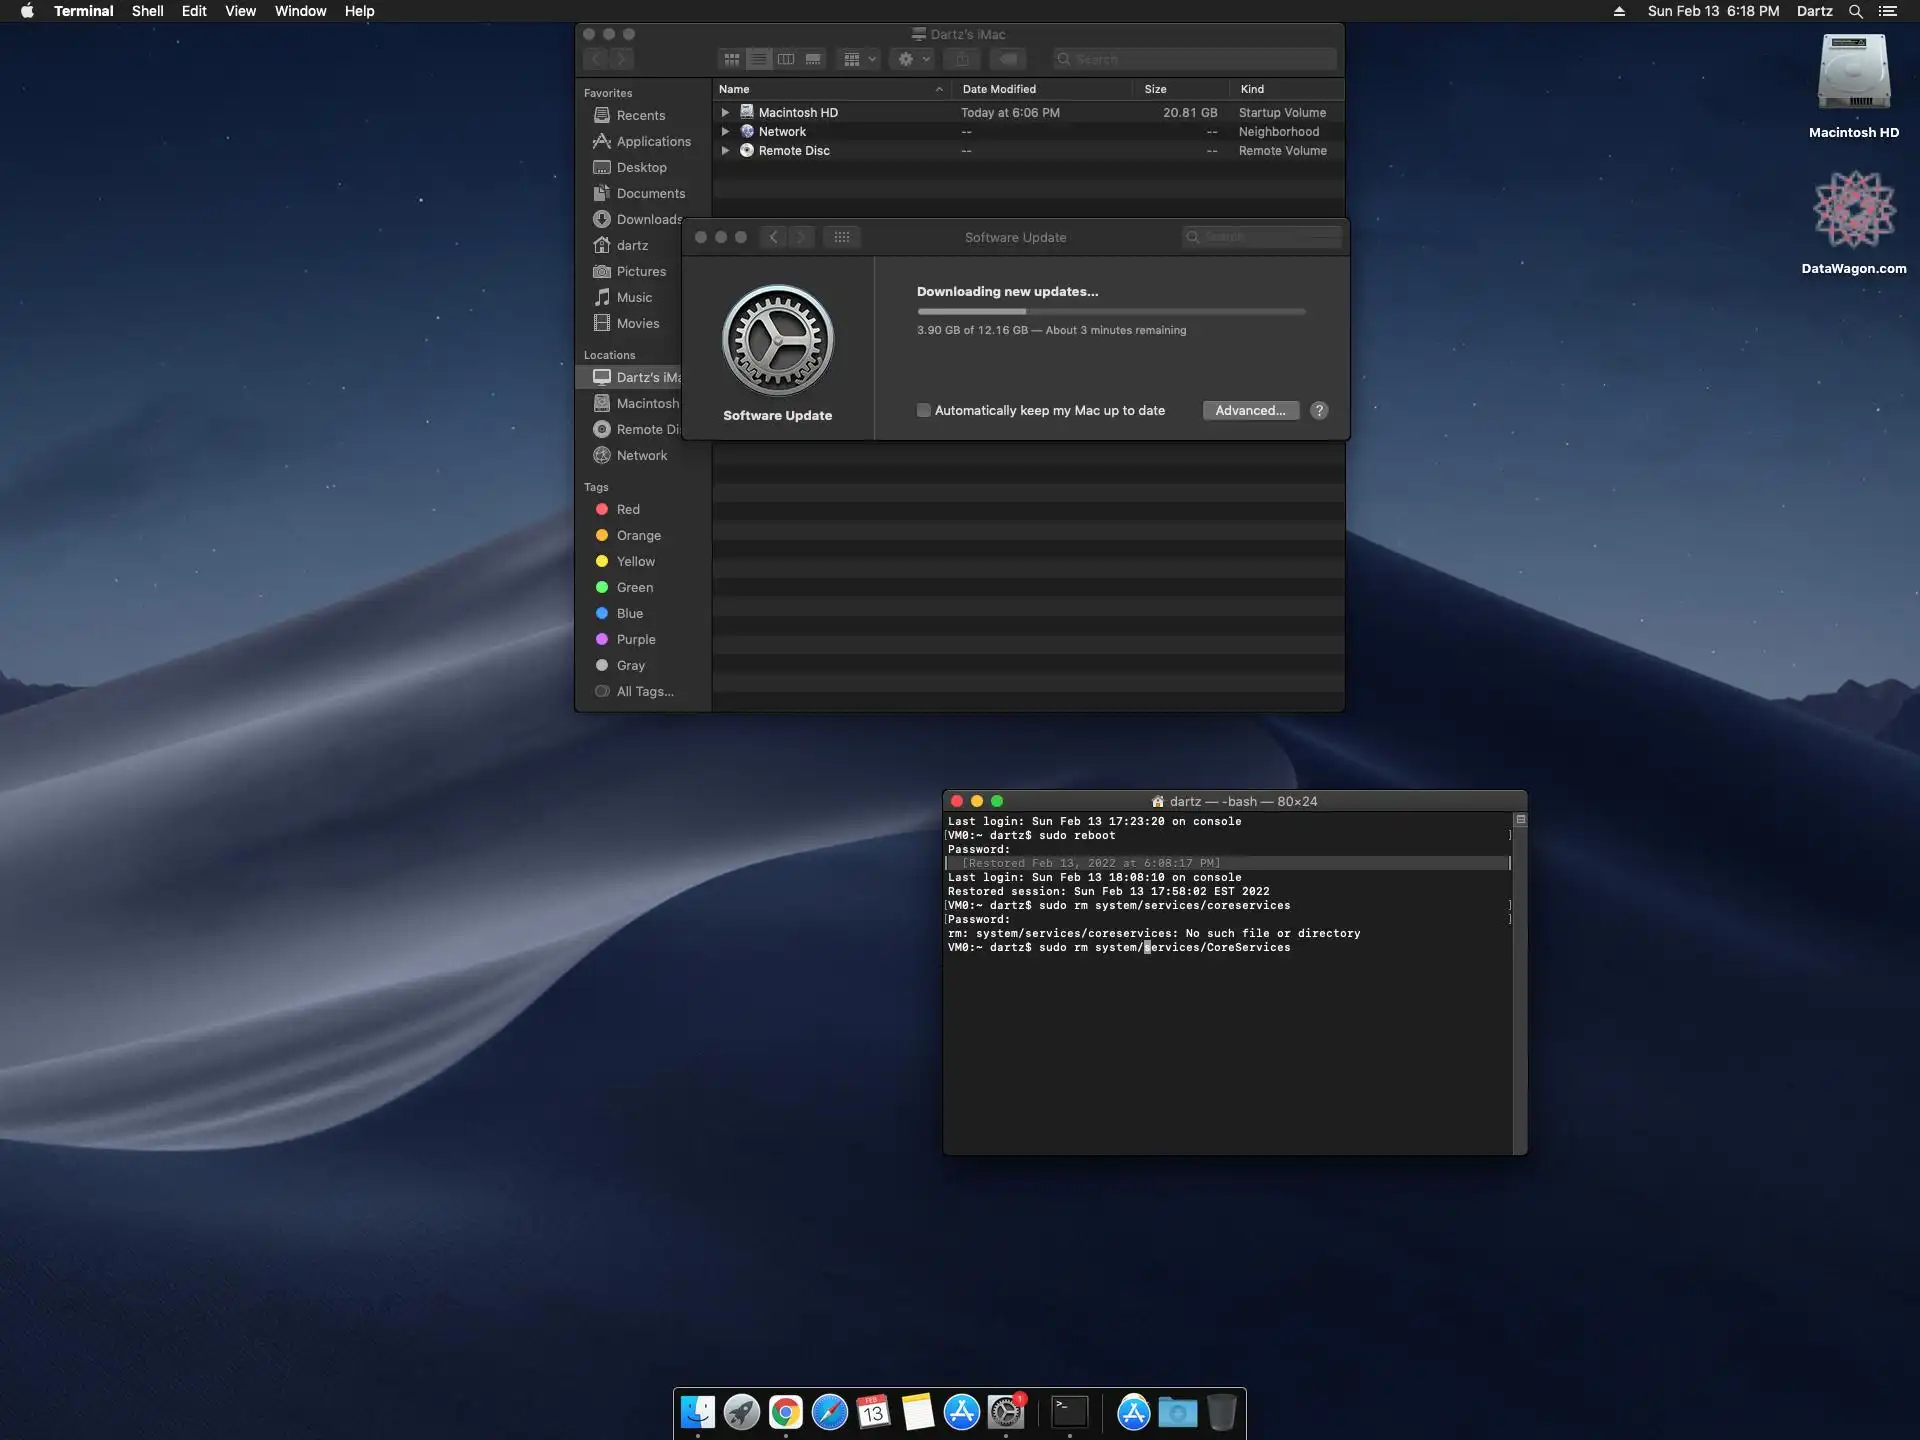This screenshot has width=1920, height=1440.
Task: Open the Finder action gear dropdown
Action: pyautogui.click(x=913, y=59)
